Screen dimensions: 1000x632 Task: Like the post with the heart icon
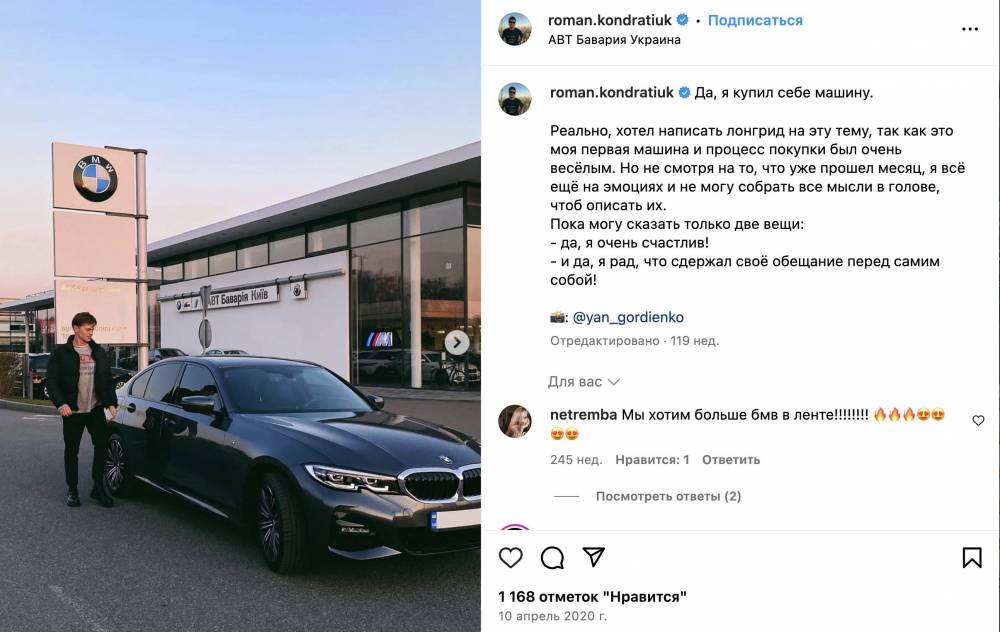[510, 558]
